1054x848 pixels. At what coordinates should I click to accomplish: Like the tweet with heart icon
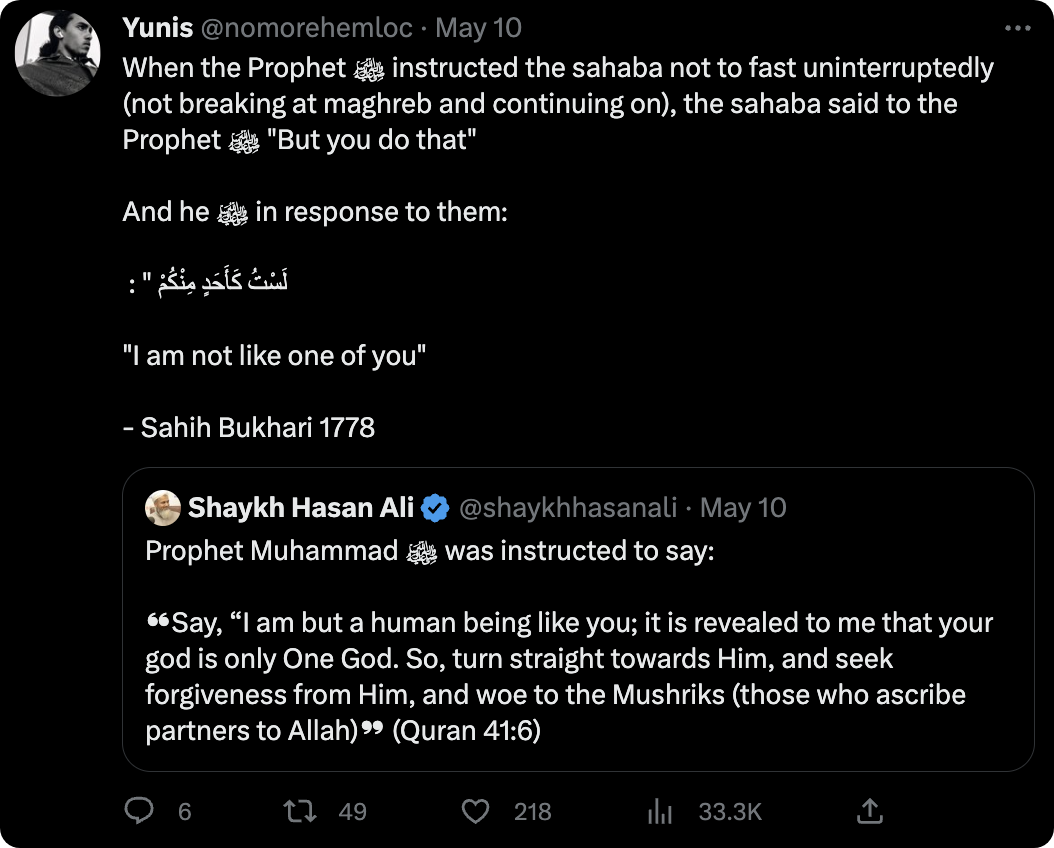480,811
